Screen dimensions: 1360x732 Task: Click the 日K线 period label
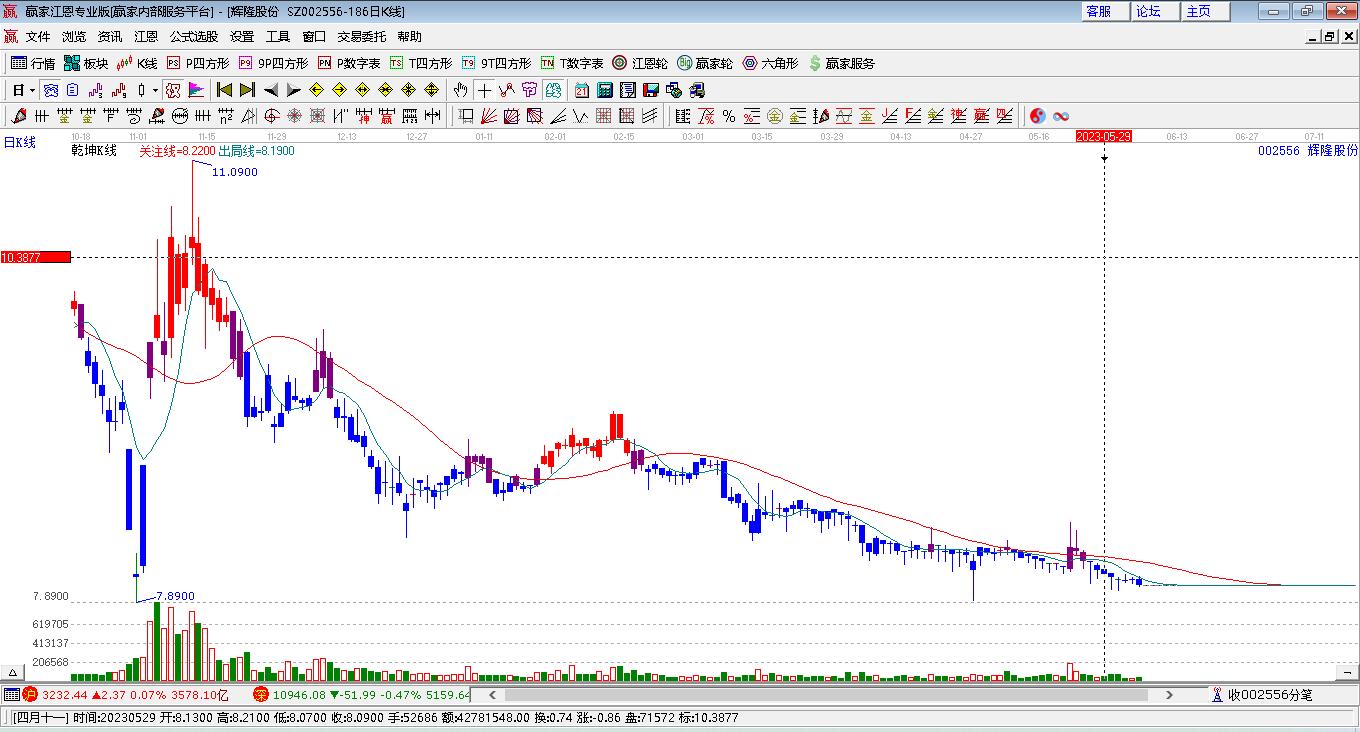pos(20,142)
